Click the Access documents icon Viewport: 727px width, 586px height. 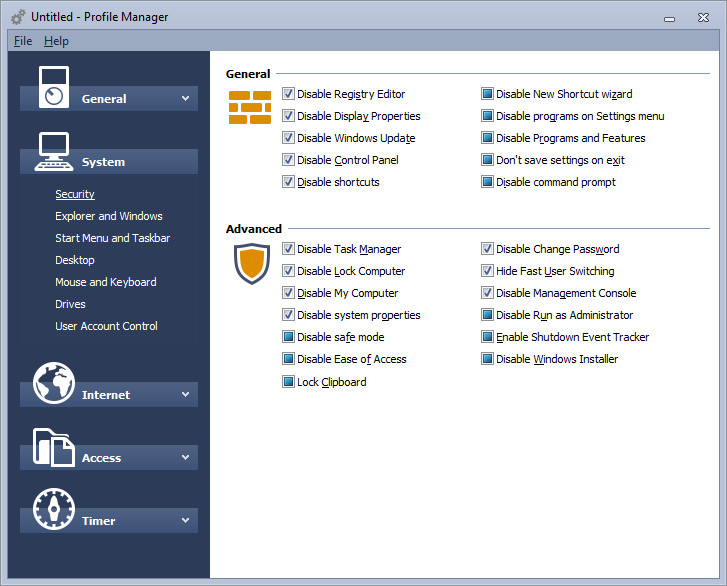pos(54,447)
